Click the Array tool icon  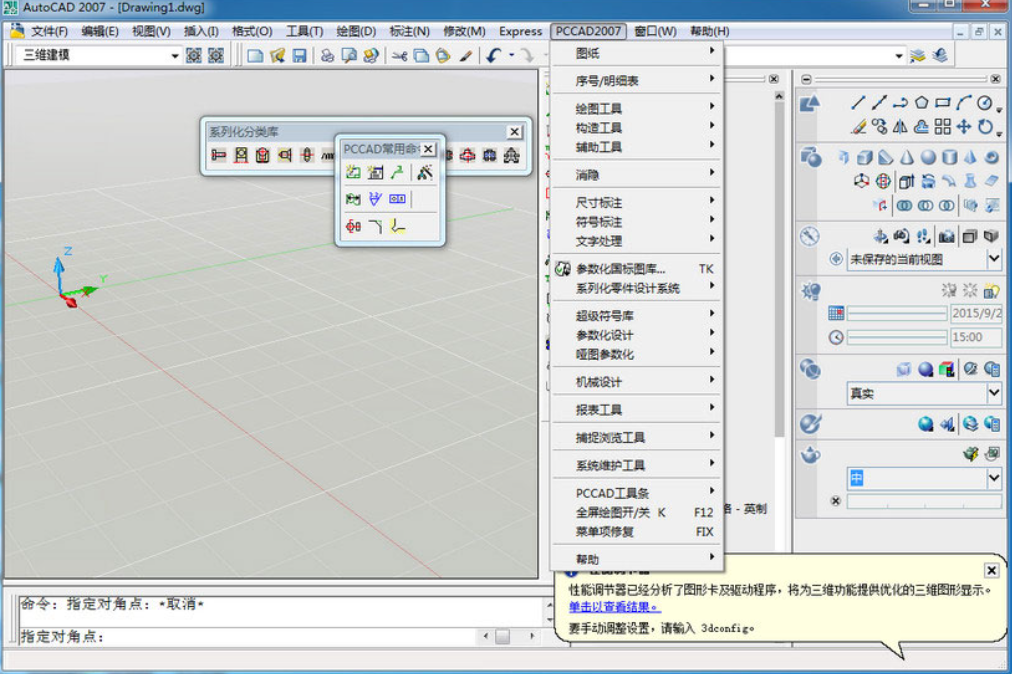[x=942, y=127]
